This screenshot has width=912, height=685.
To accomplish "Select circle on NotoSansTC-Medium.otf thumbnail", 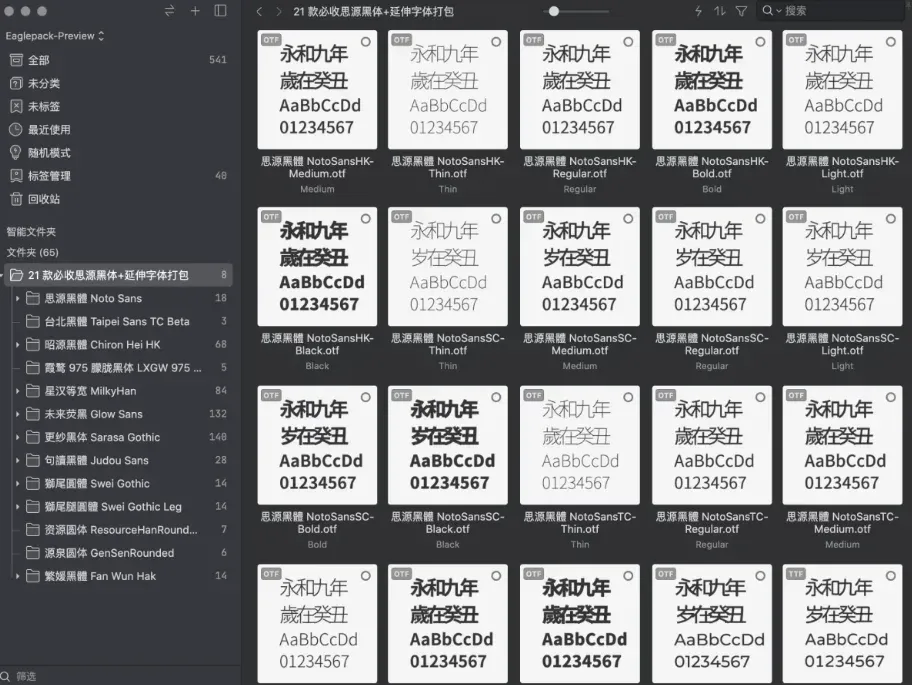I will click(x=890, y=397).
